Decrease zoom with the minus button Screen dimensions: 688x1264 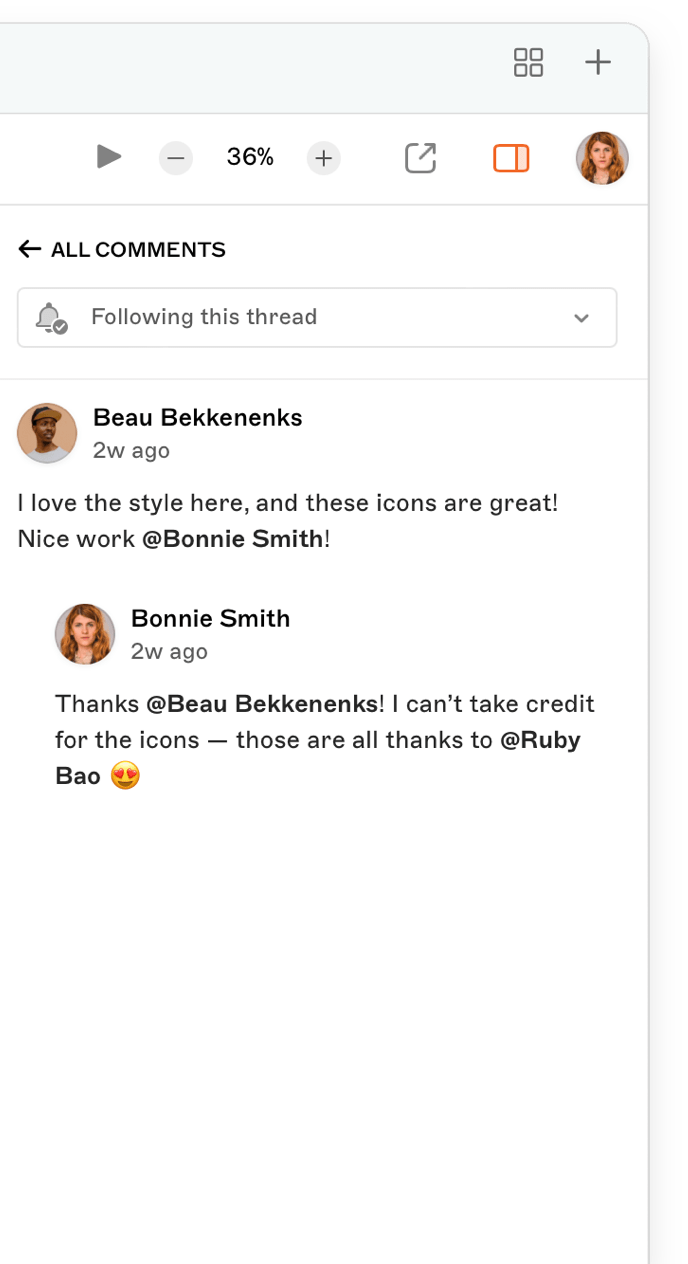click(x=176, y=158)
